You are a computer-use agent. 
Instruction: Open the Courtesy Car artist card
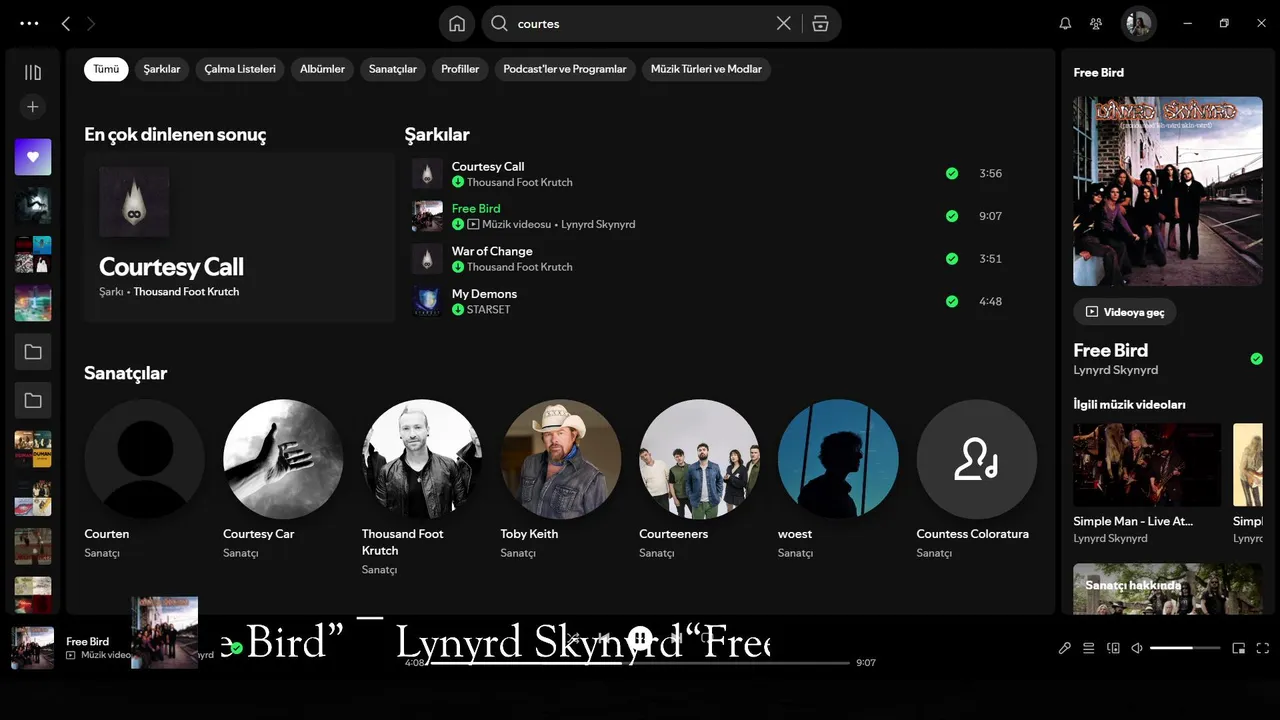click(x=283, y=480)
